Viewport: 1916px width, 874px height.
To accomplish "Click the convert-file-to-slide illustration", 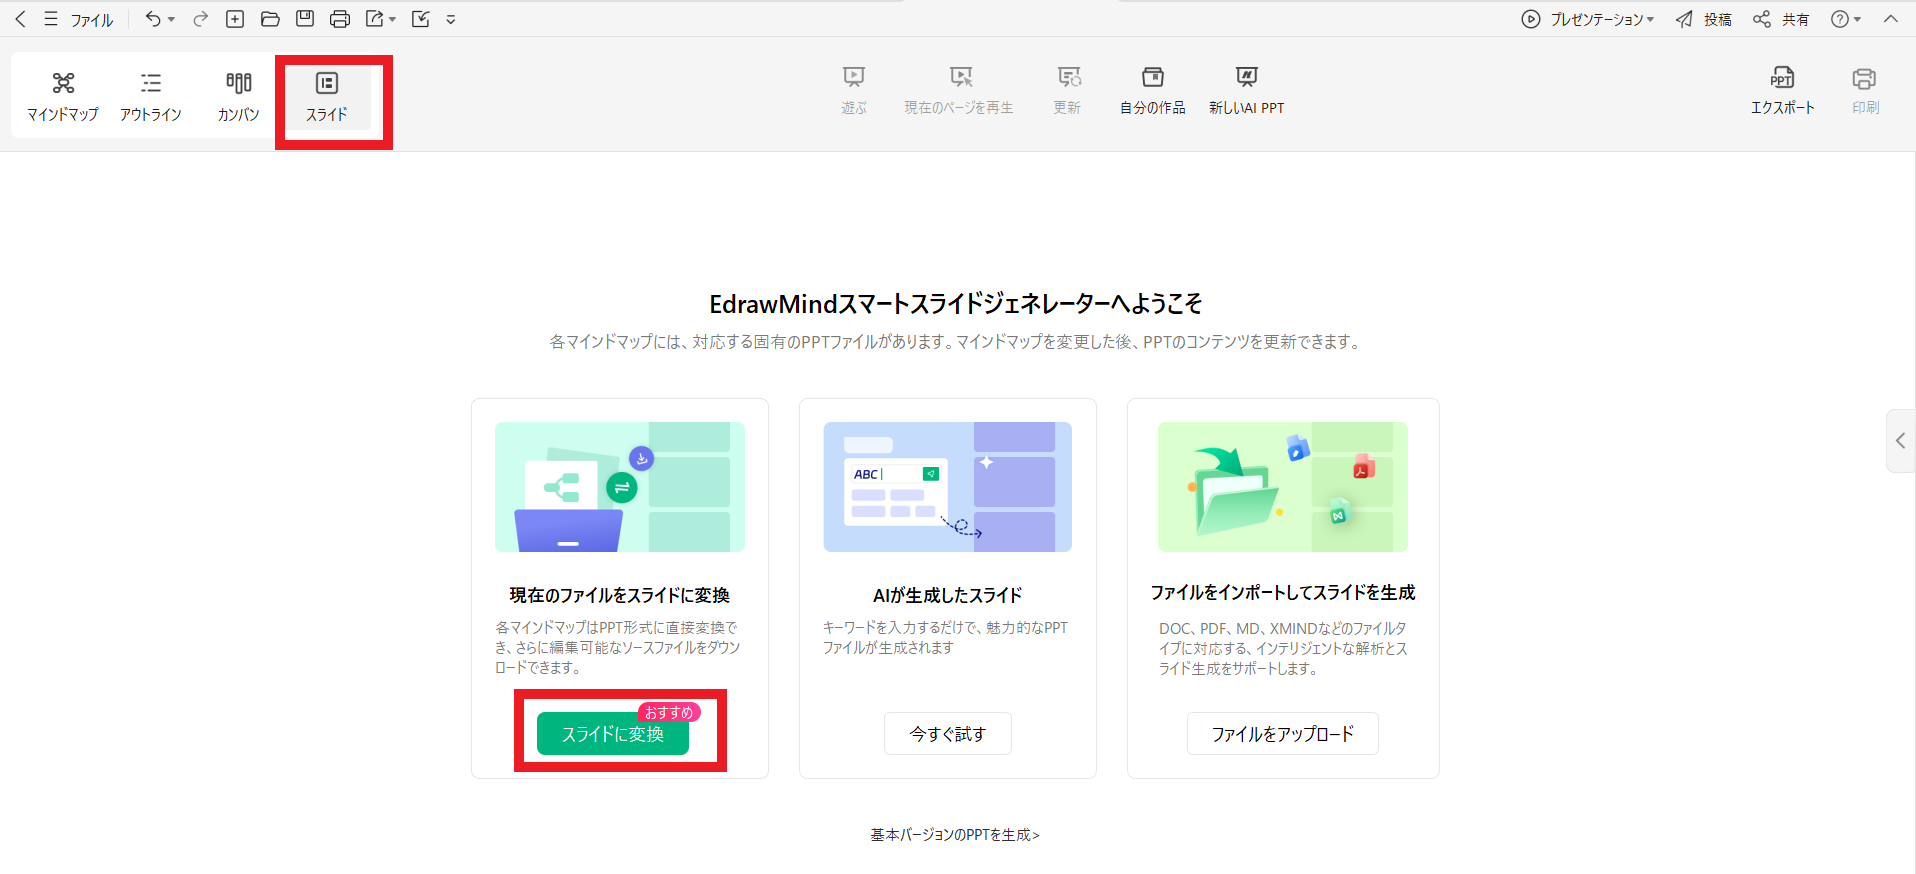I will 620,487.
